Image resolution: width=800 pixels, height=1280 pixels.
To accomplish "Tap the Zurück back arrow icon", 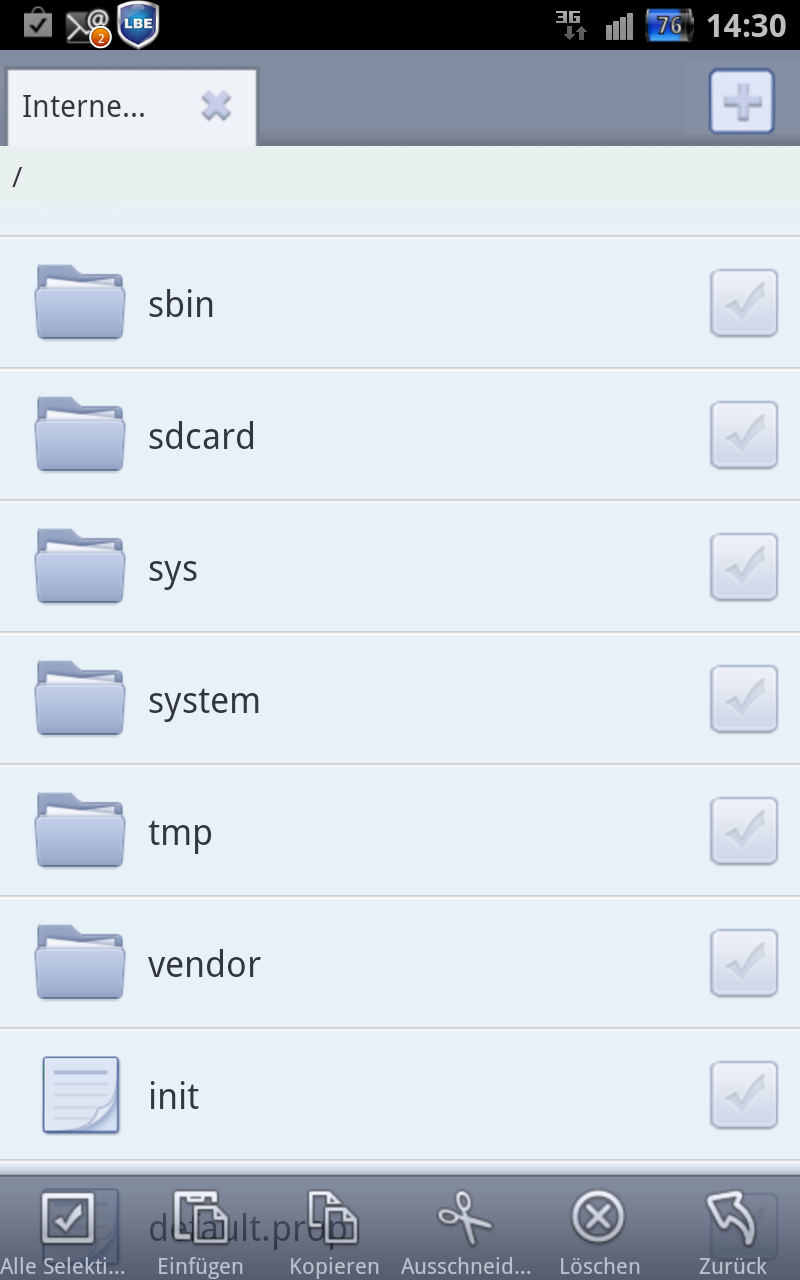I will click(733, 1219).
